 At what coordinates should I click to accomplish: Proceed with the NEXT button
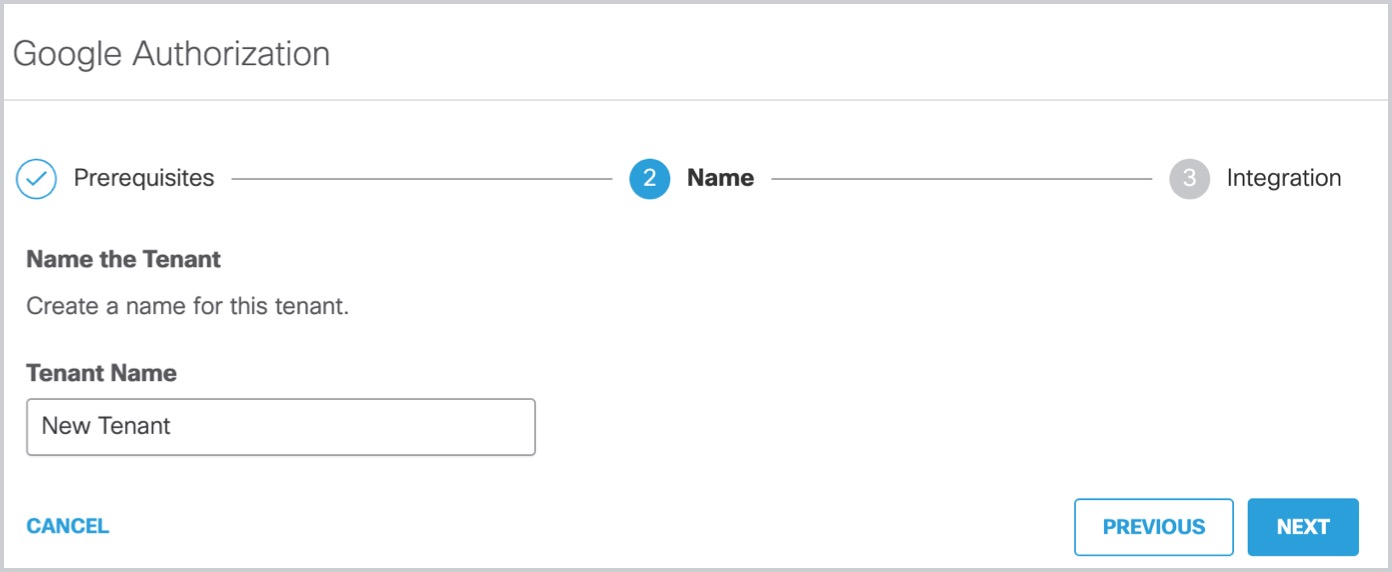coord(1303,527)
